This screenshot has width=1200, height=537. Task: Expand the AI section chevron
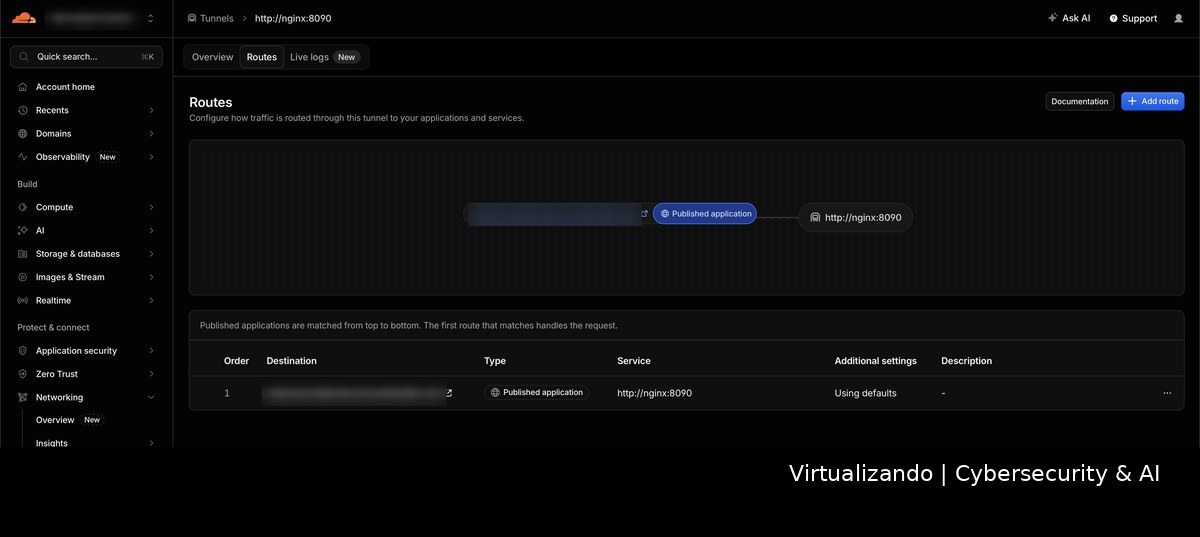click(151, 230)
